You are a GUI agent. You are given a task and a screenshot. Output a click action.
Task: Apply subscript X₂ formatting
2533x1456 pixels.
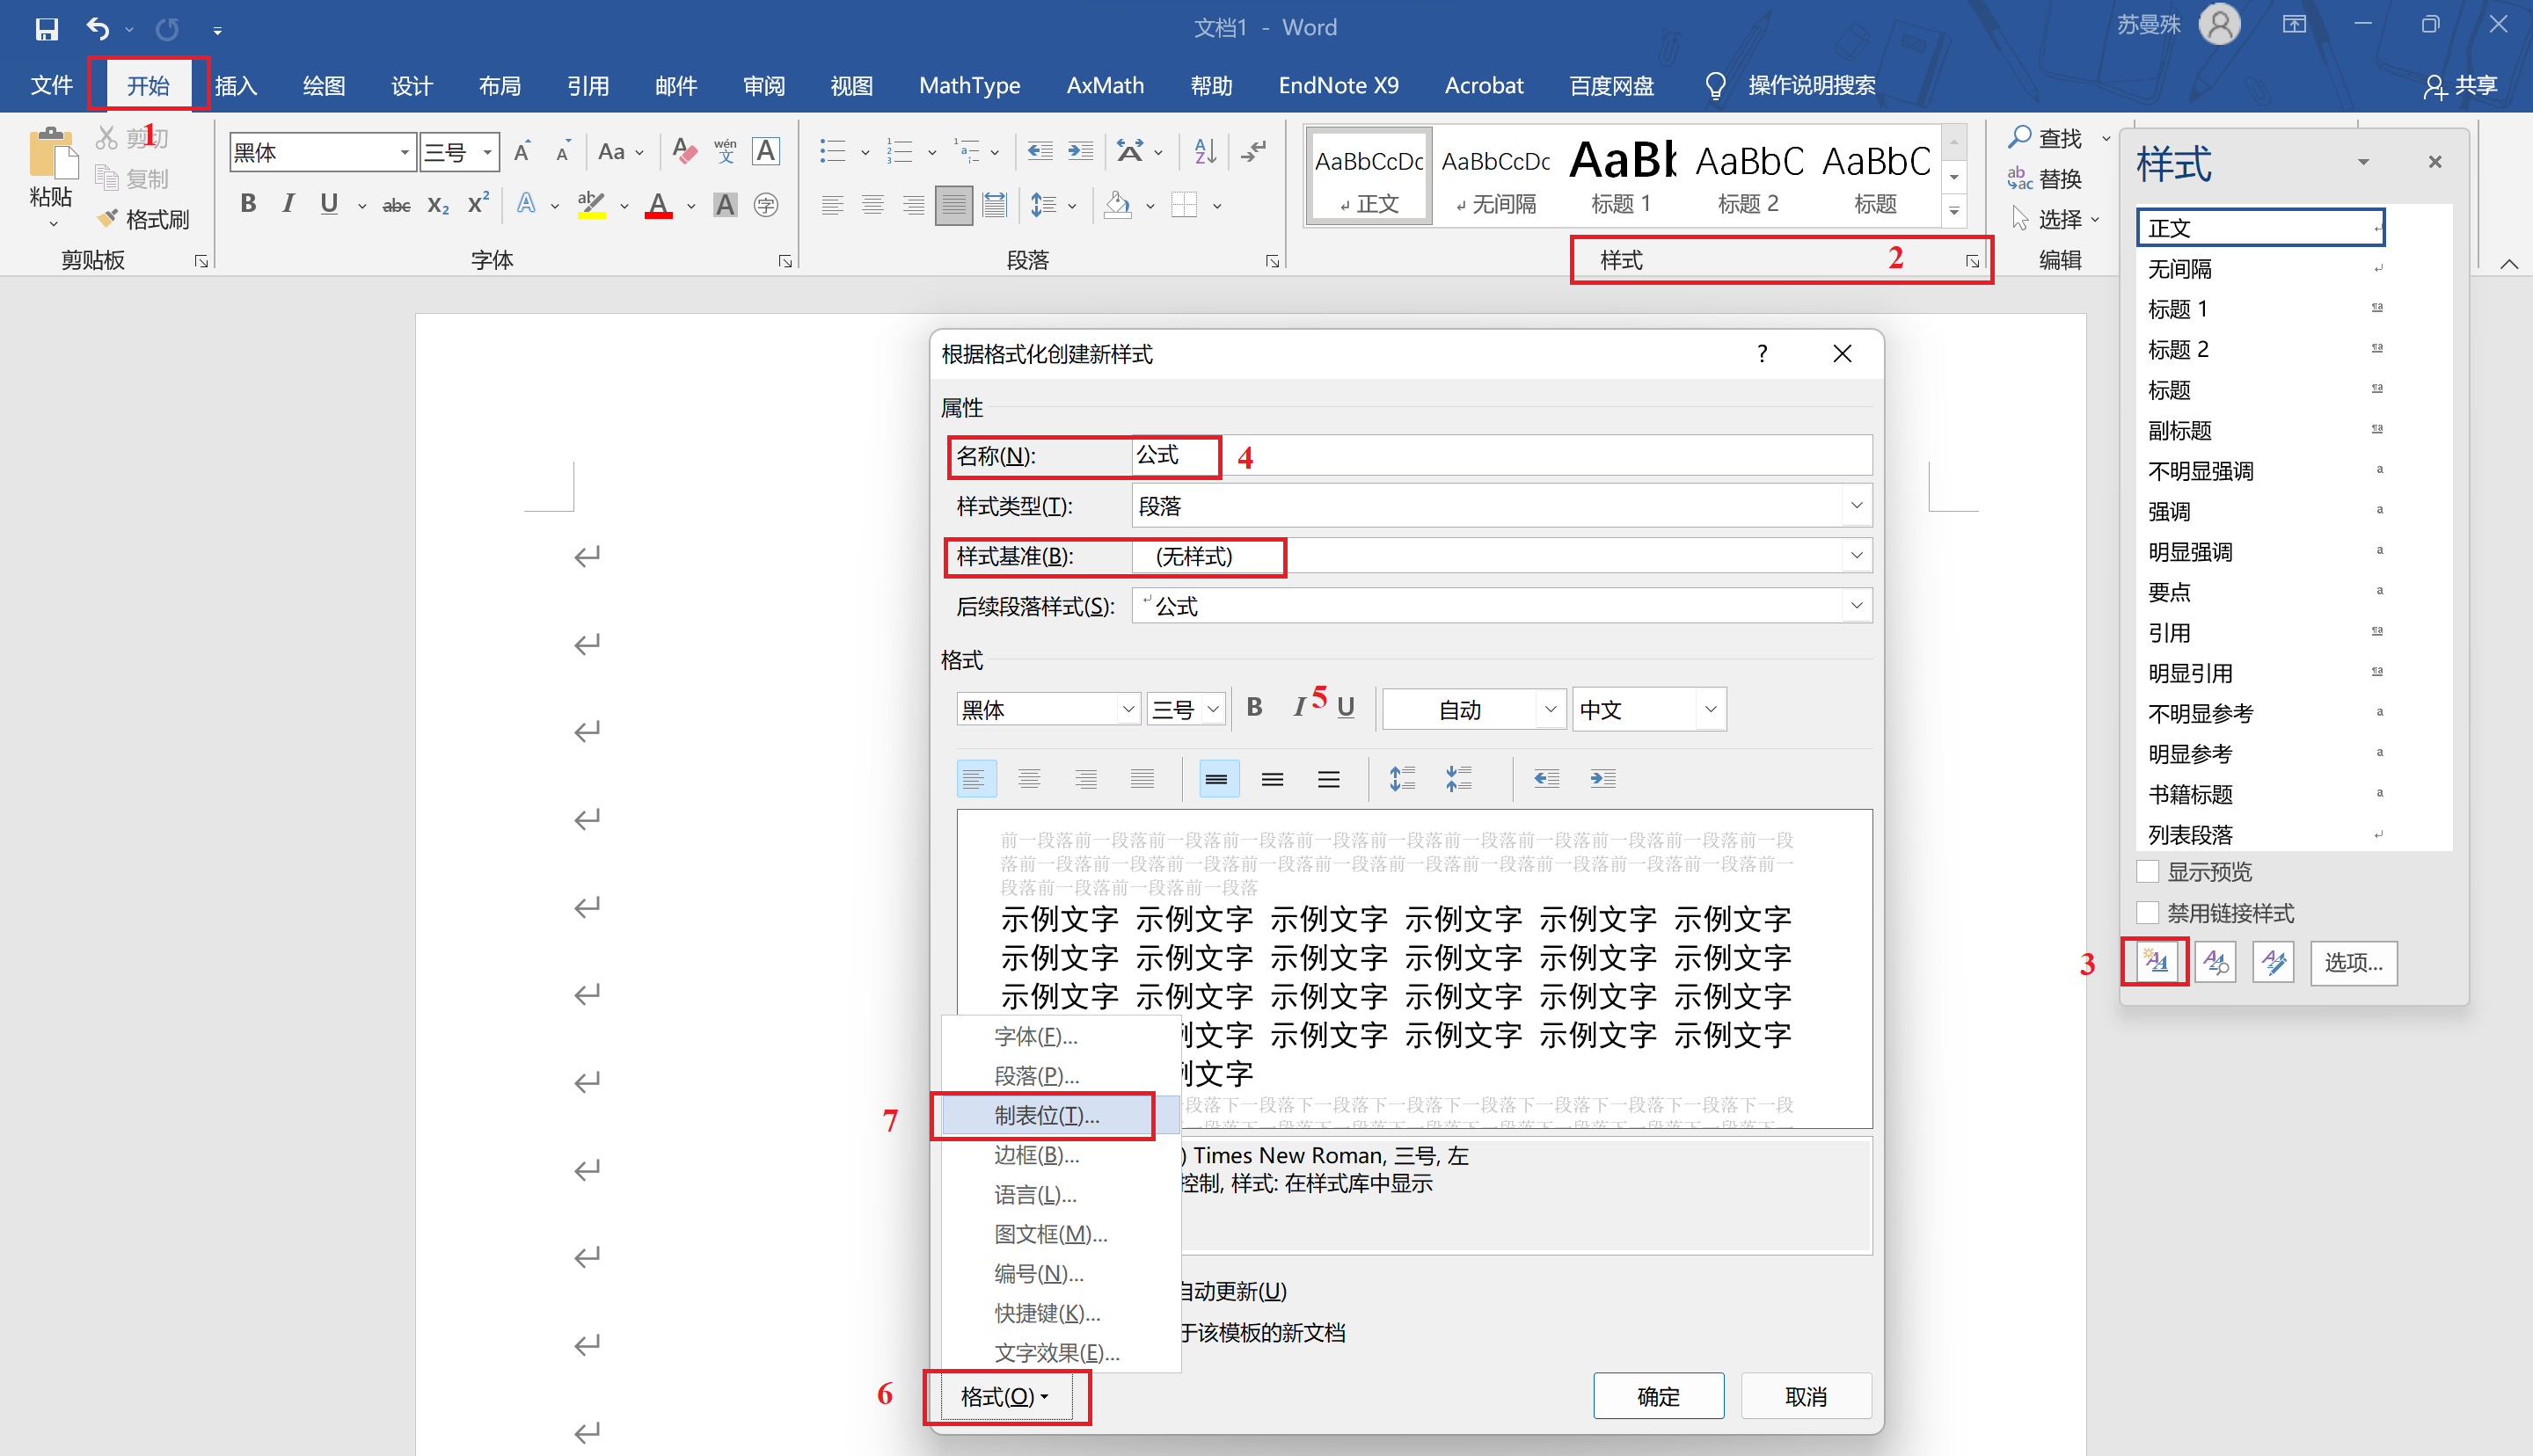(x=438, y=205)
